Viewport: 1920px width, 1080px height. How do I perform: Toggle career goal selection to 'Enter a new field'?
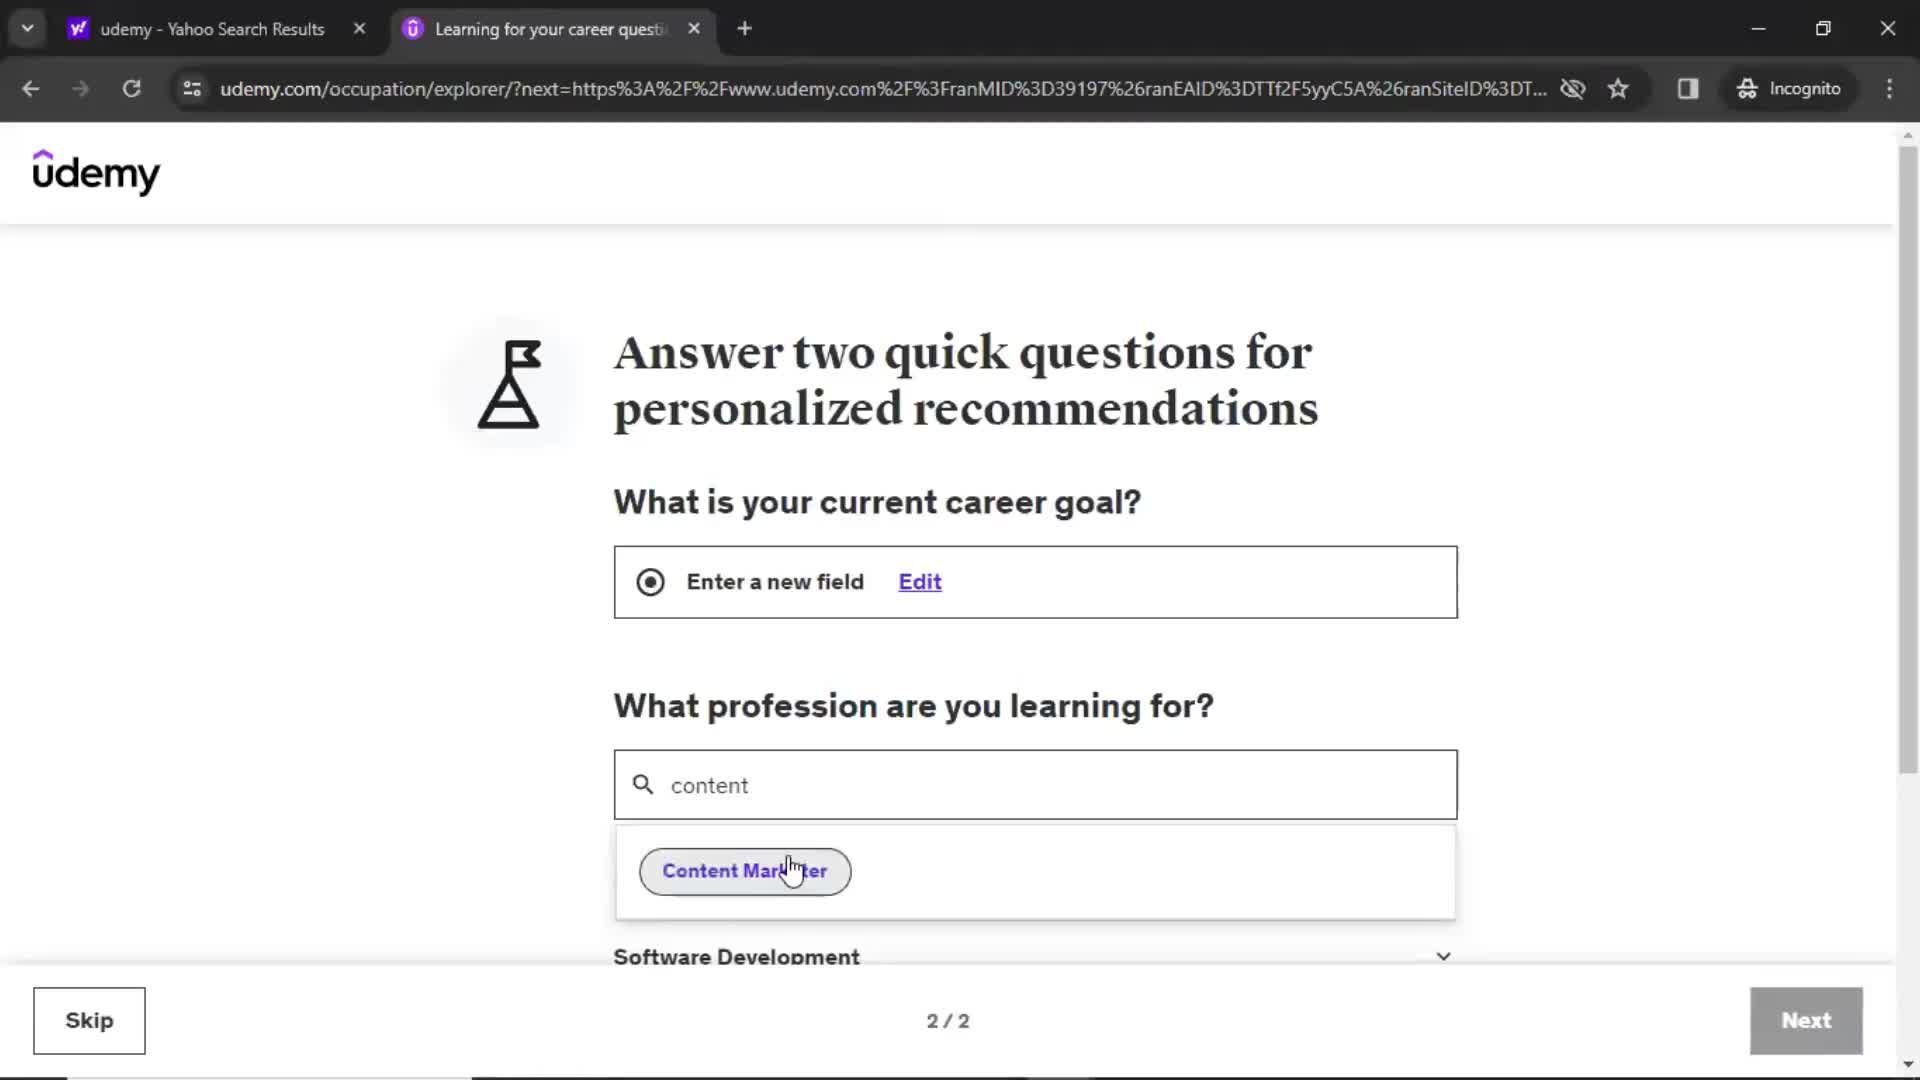click(649, 582)
